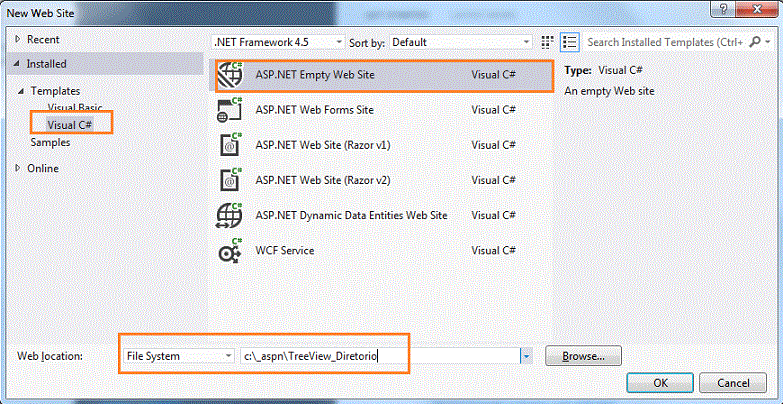Collapse the Templates tree node

tap(21, 91)
